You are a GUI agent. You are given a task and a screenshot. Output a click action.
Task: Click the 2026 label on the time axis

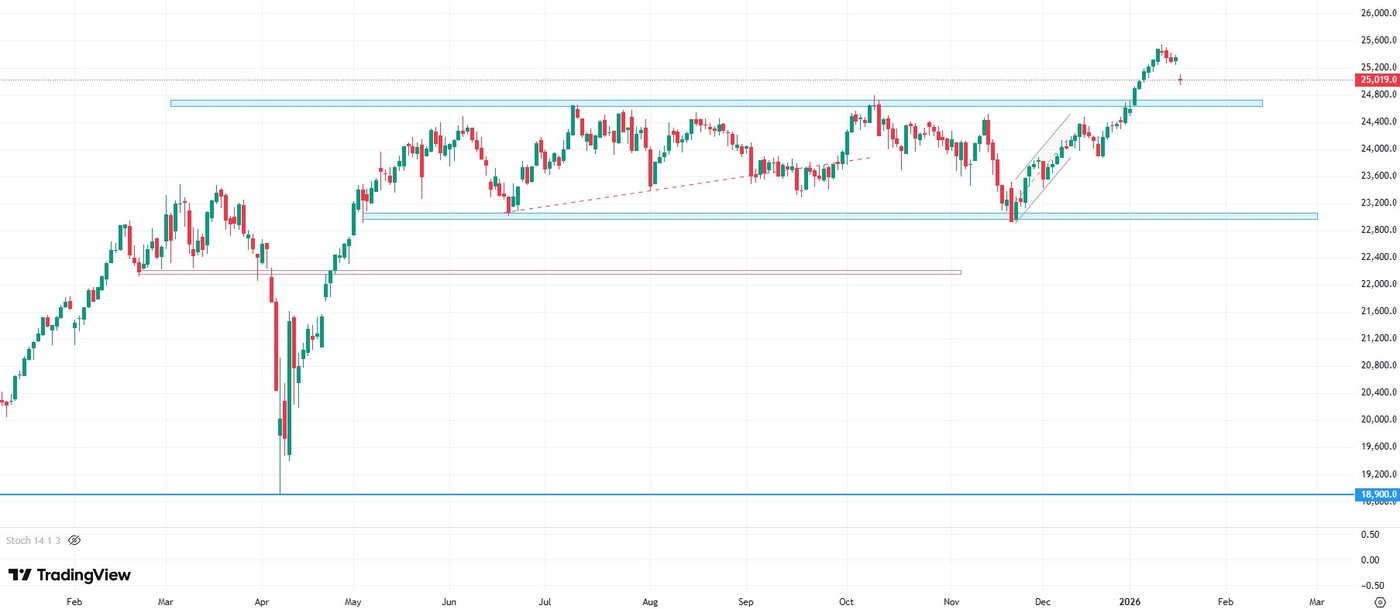click(1131, 602)
